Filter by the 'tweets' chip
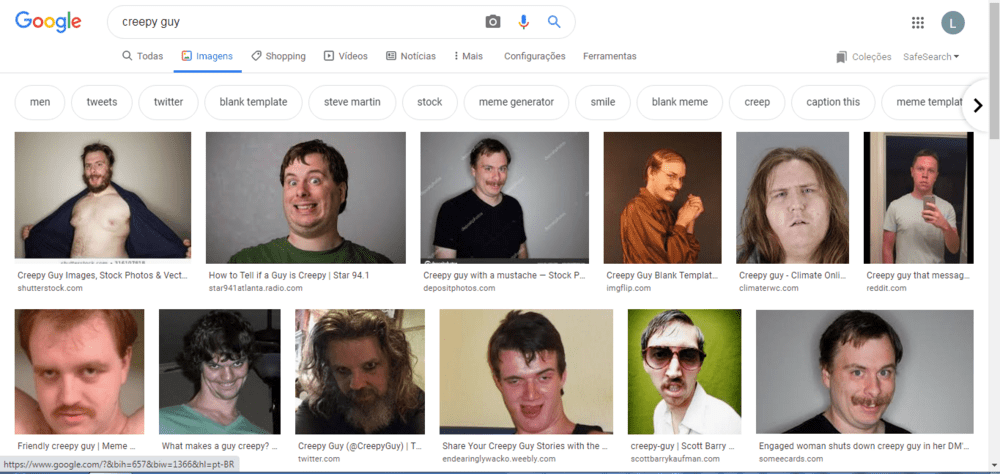The width and height of the screenshot is (1000, 474). [x=102, y=102]
